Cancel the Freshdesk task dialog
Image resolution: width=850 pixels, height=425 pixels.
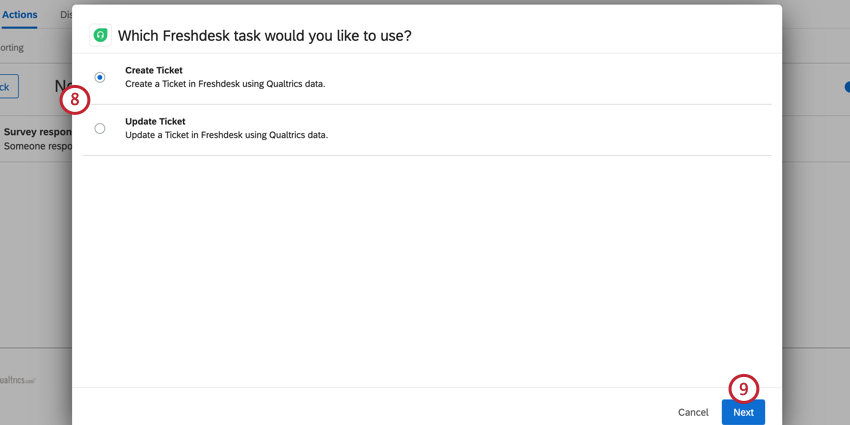coord(693,413)
